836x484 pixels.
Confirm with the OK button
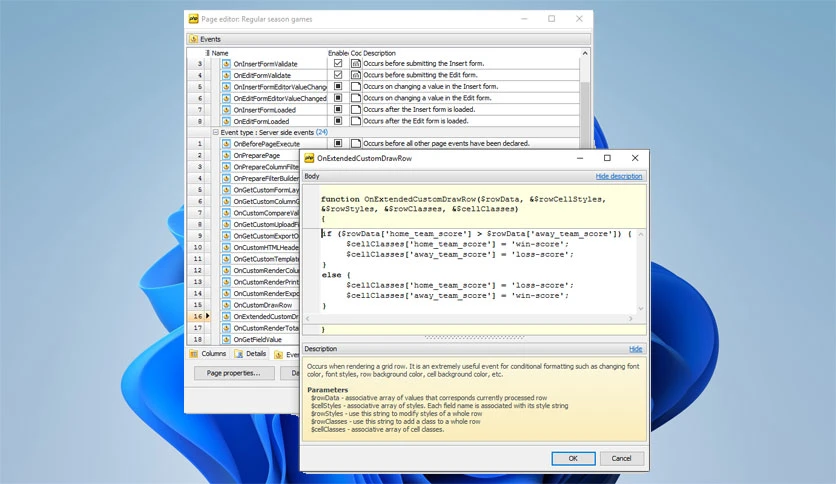pos(573,458)
